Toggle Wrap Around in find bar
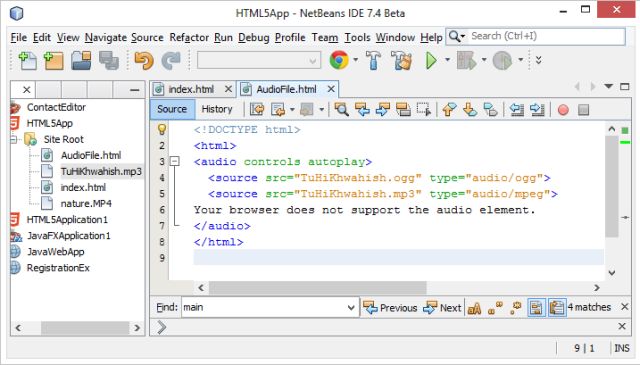Screen dimensions: 640x365 pyautogui.click(x=556, y=308)
